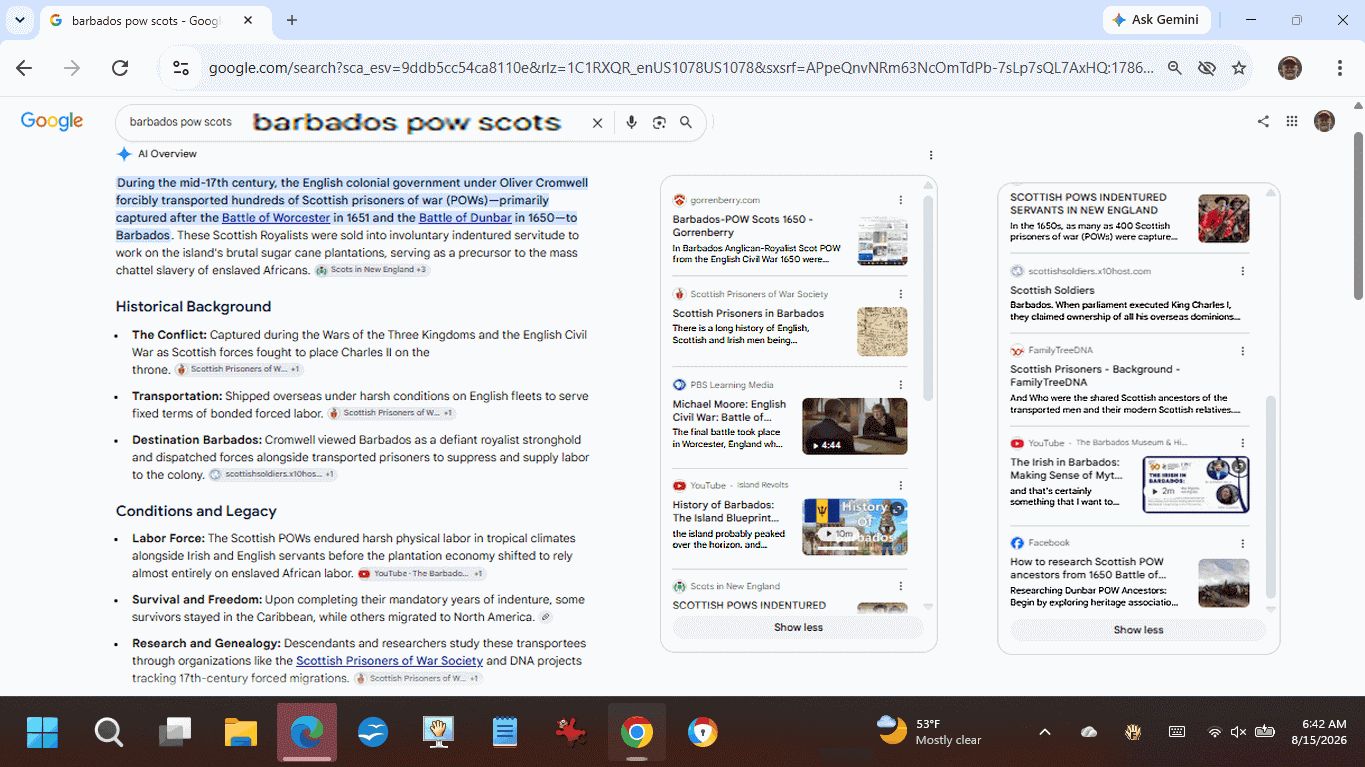Open the Wi-Fi network icon in system tray

coord(1215,732)
